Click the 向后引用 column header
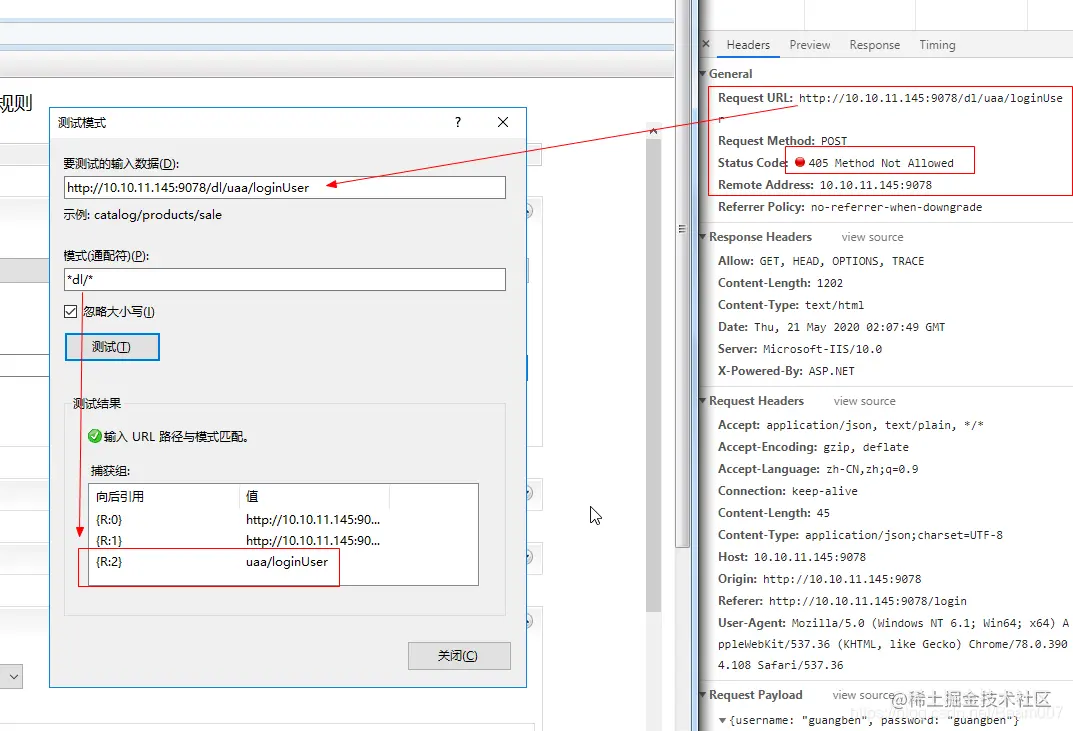This screenshot has height=731, width=1073. click(x=164, y=497)
